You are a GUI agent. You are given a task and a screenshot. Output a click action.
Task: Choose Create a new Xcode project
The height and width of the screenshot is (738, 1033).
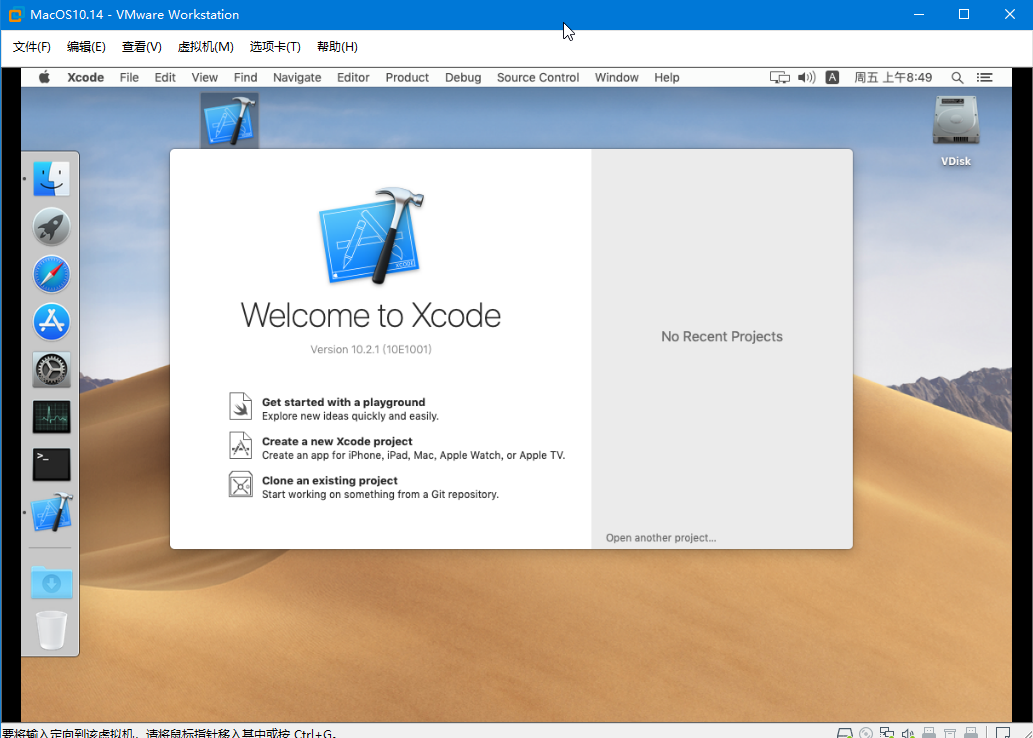[337, 441]
